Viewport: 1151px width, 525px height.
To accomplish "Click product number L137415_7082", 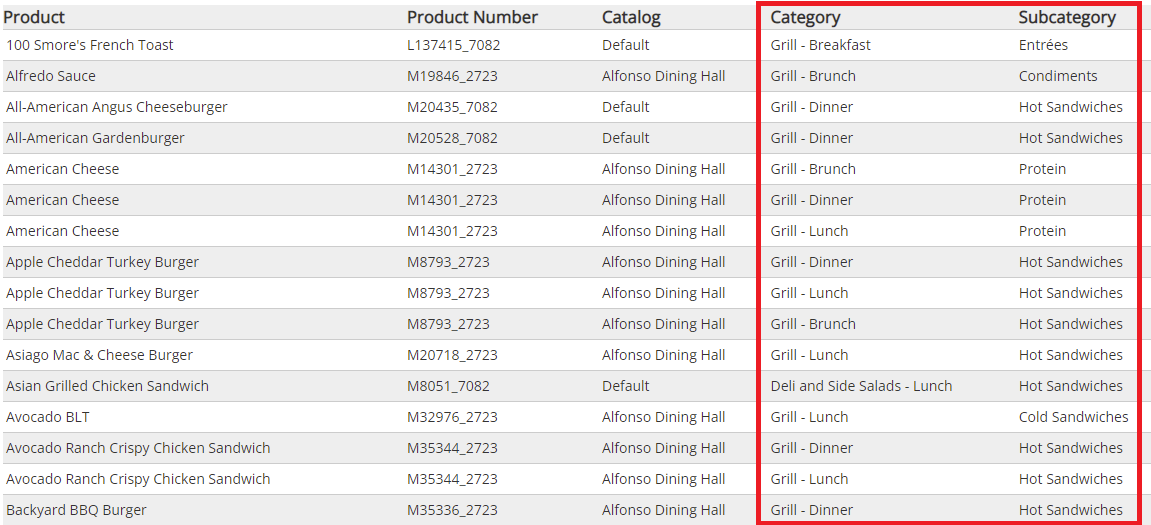I will coord(454,45).
